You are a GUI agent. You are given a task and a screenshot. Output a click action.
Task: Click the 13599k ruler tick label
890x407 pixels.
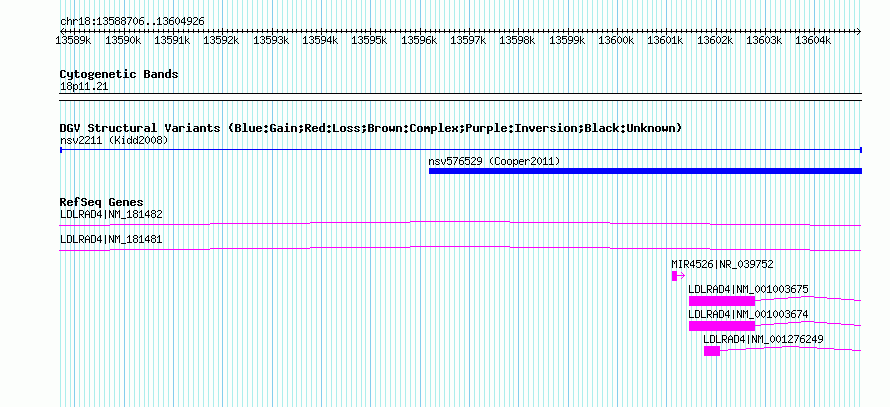(x=566, y=40)
